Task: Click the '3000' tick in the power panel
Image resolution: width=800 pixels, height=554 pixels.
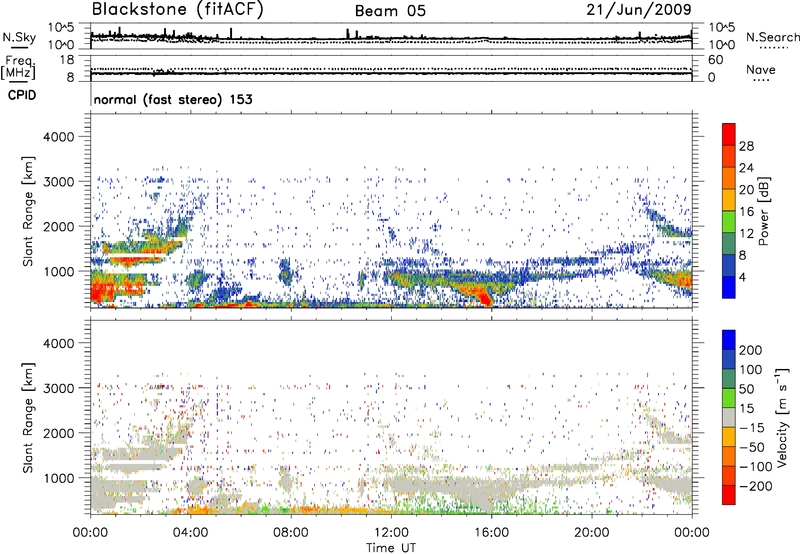Action: tap(59, 182)
